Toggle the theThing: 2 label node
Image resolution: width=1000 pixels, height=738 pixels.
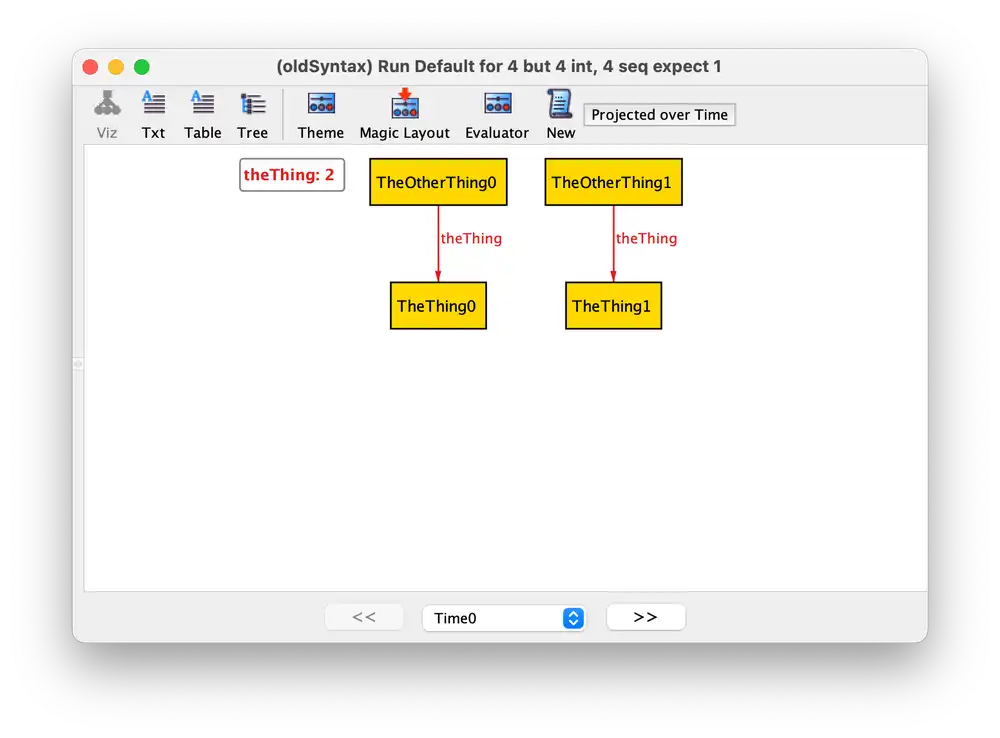click(x=291, y=174)
